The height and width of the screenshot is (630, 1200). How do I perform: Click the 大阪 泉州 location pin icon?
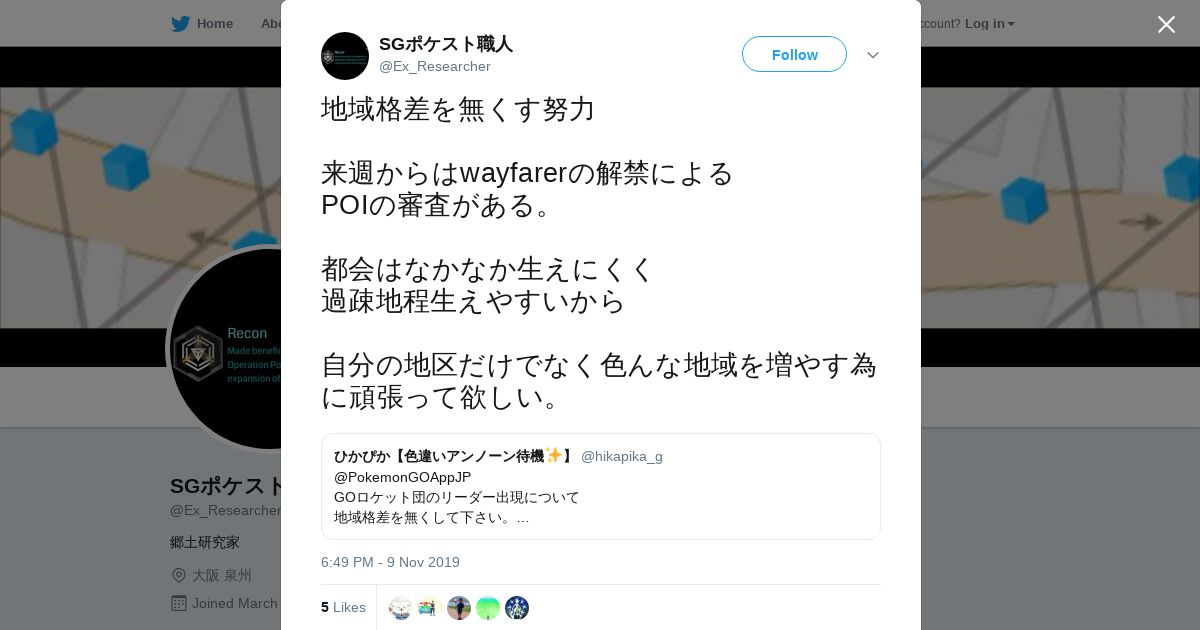179,575
